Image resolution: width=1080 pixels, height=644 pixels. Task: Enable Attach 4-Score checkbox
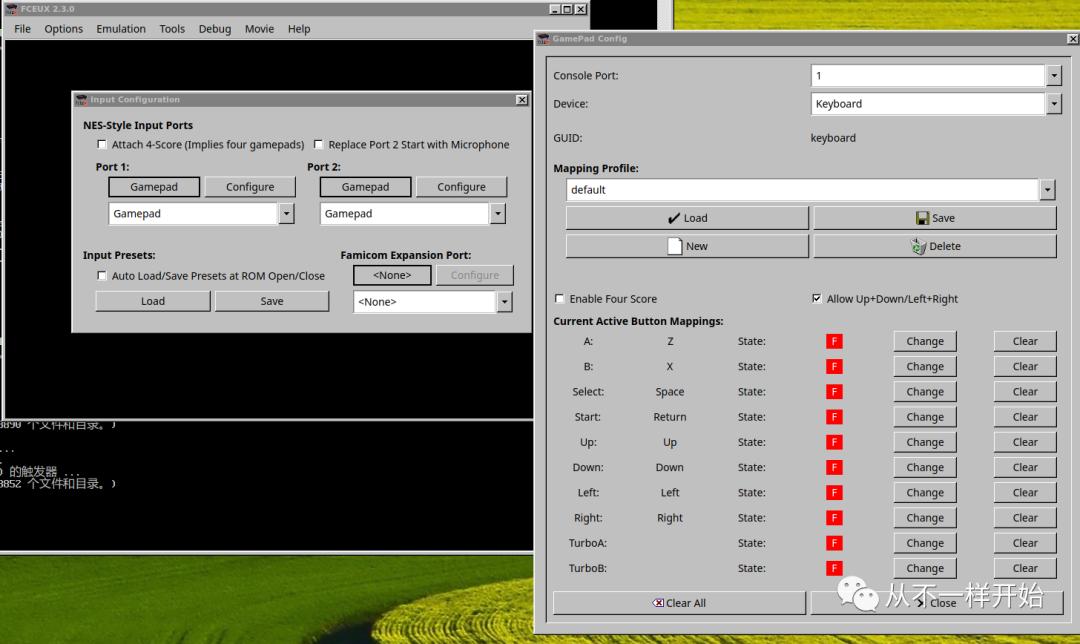(101, 145)
